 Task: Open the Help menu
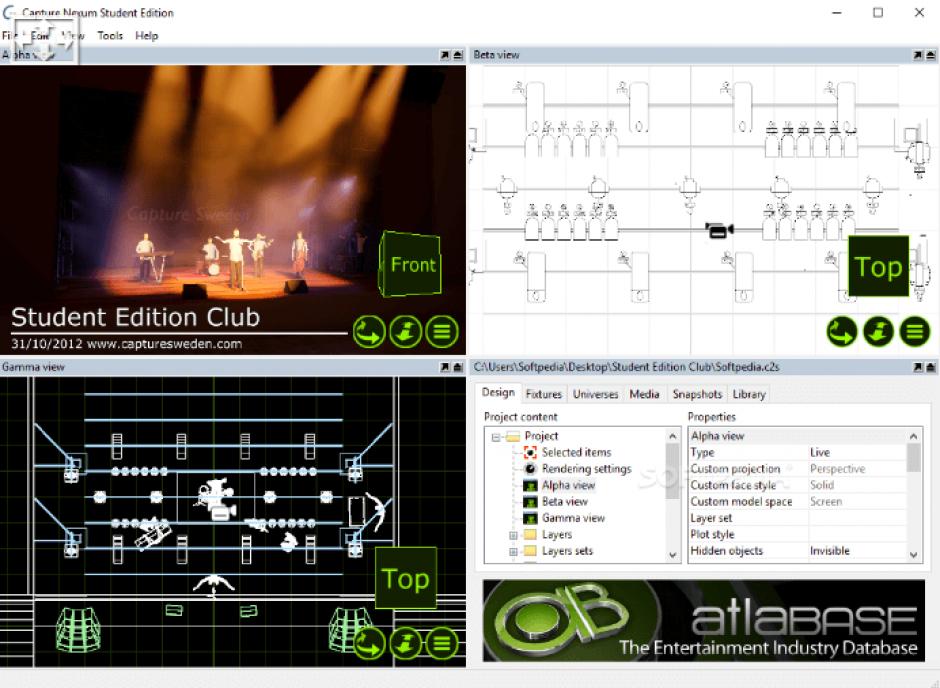147,35
